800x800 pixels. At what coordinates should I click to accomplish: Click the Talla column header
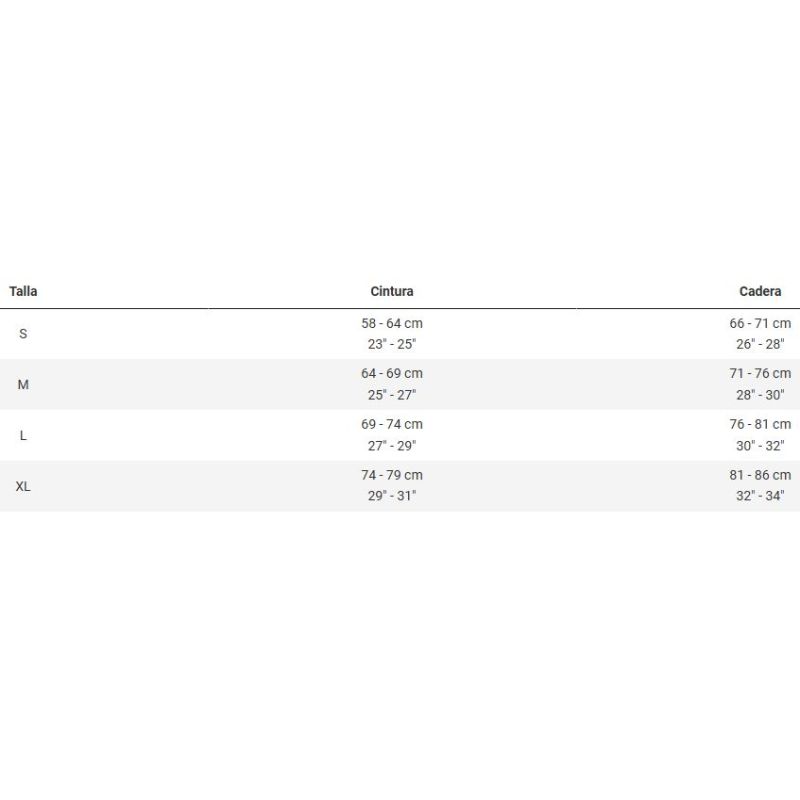[x=23, y=291]
